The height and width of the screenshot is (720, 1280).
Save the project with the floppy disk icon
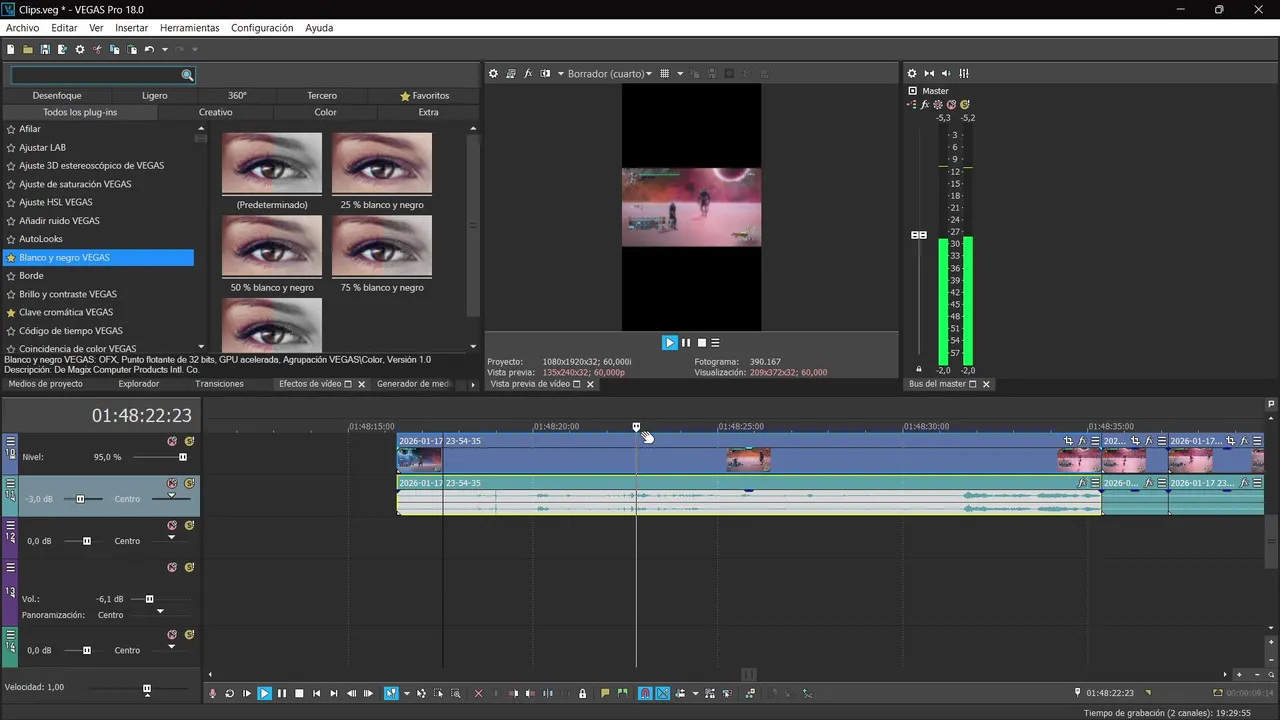click(45, 49)
